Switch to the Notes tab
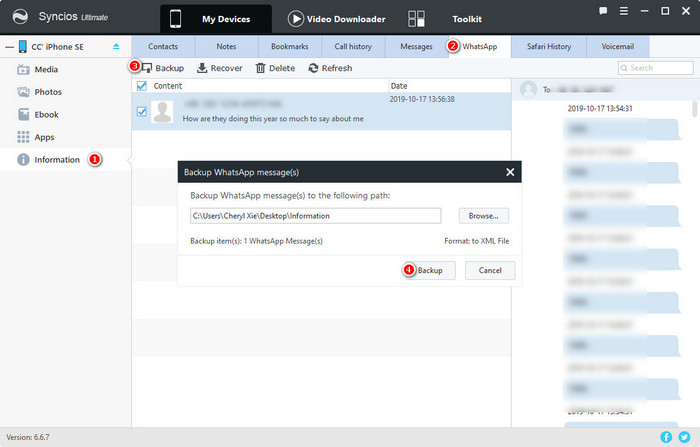 (226, 46)
